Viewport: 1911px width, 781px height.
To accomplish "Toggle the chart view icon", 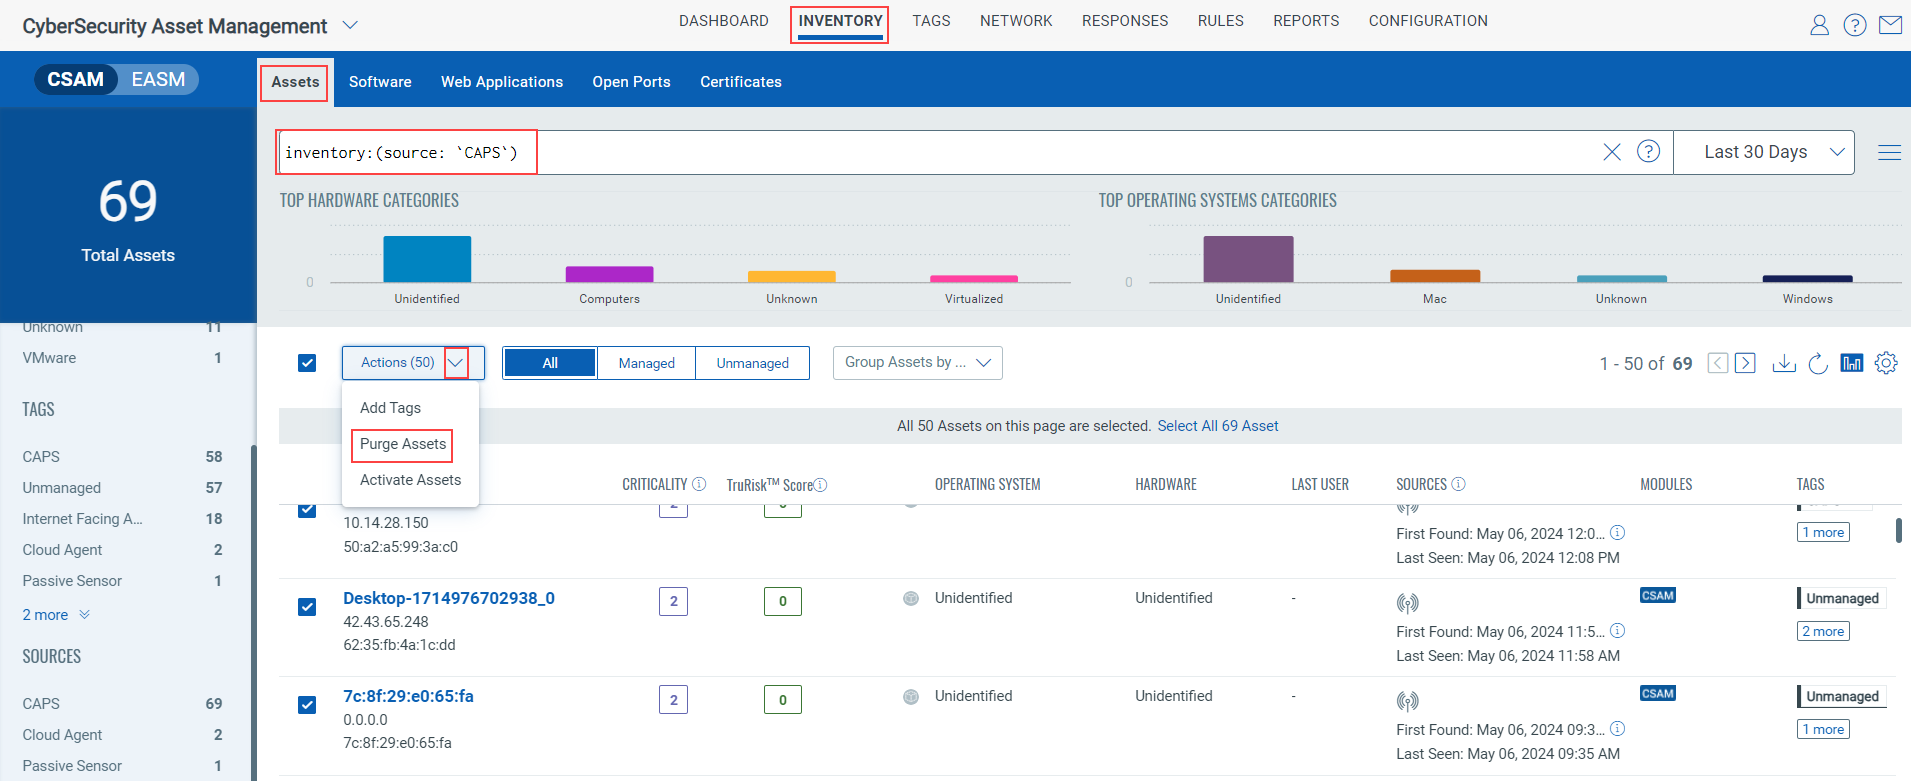I will click(x=1851, y=363).
